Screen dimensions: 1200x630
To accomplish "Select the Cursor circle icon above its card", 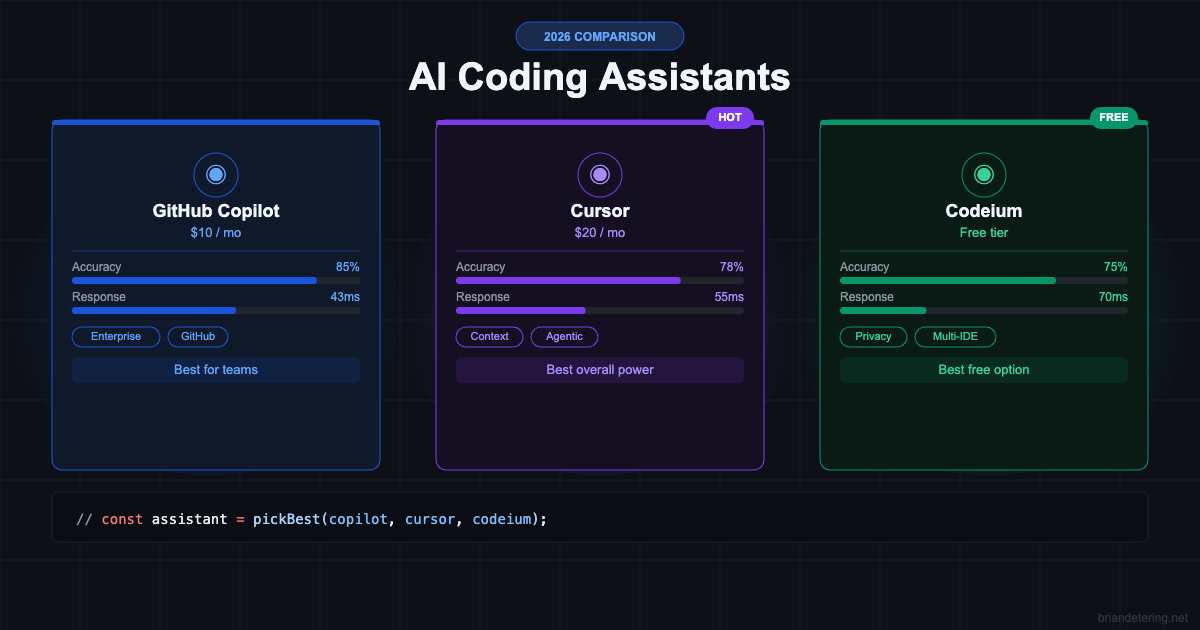I will [600, 174].
